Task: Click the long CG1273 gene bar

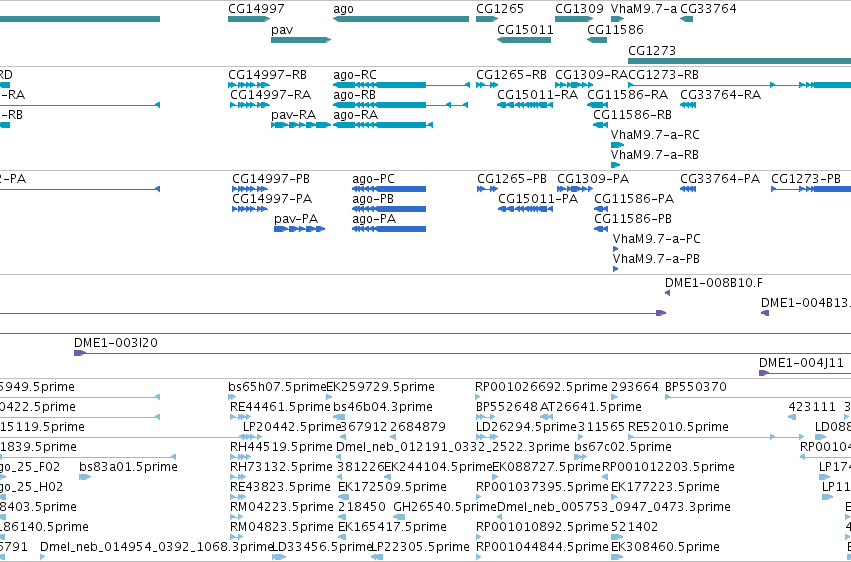Action: pyautogui.click(x=739, y=61)
